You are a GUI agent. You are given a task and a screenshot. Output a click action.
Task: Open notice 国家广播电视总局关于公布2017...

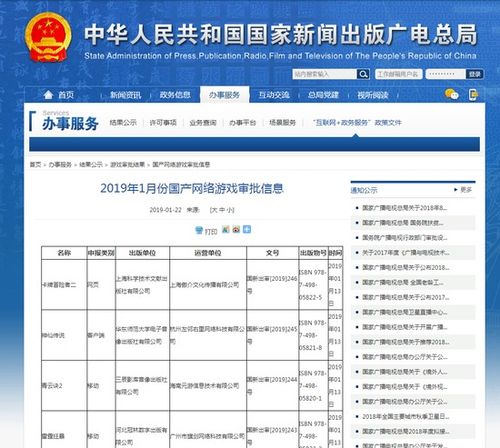point(406,297)
